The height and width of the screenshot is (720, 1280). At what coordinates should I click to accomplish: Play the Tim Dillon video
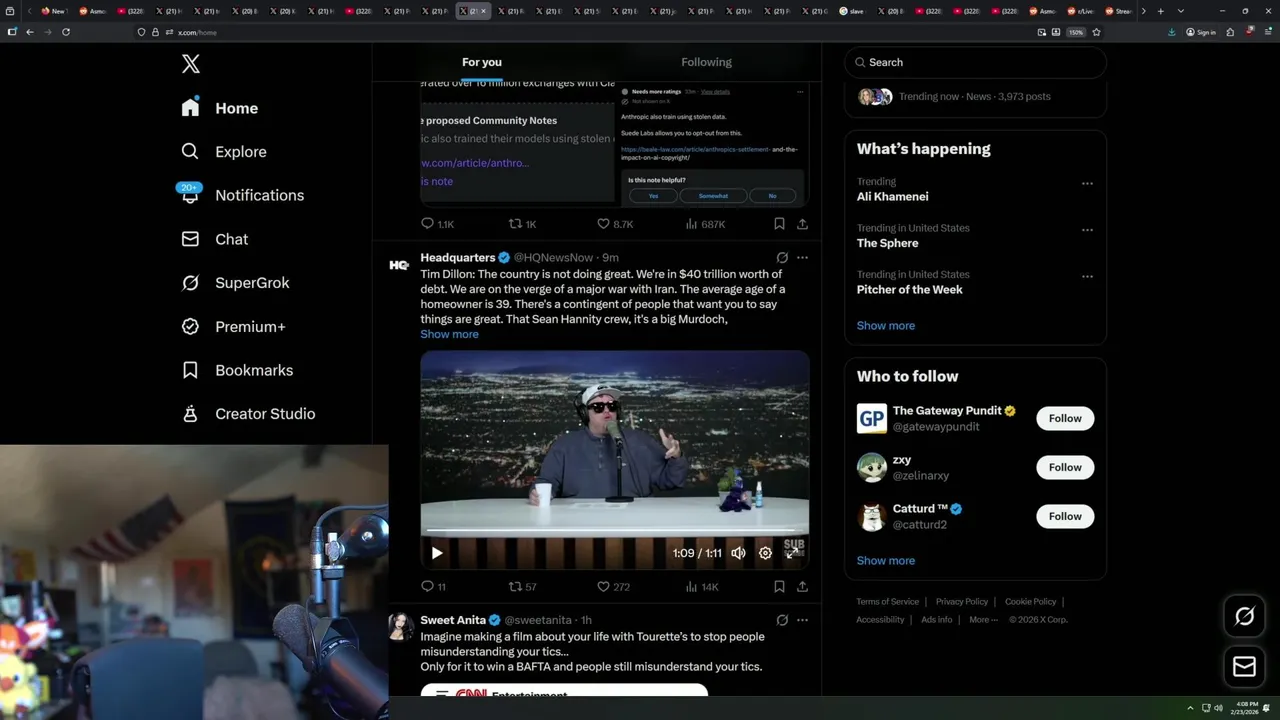point(437,553)
